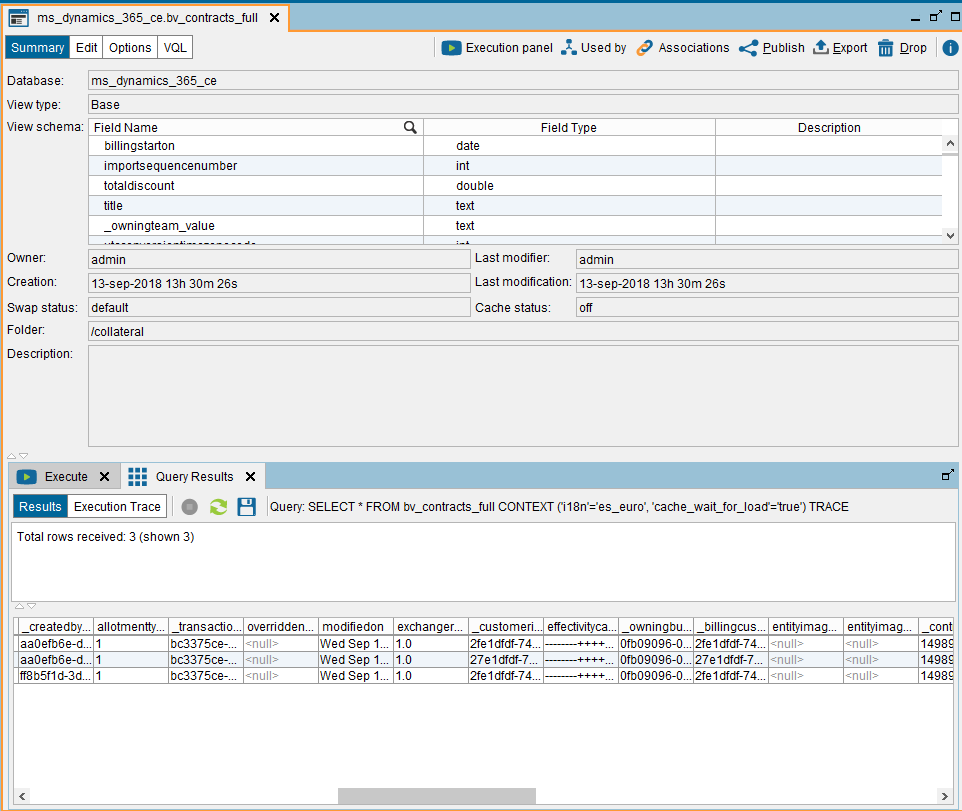This screenshot has width=962, height=811.
Task: Switch to the Edit tab
Action: 87,48
